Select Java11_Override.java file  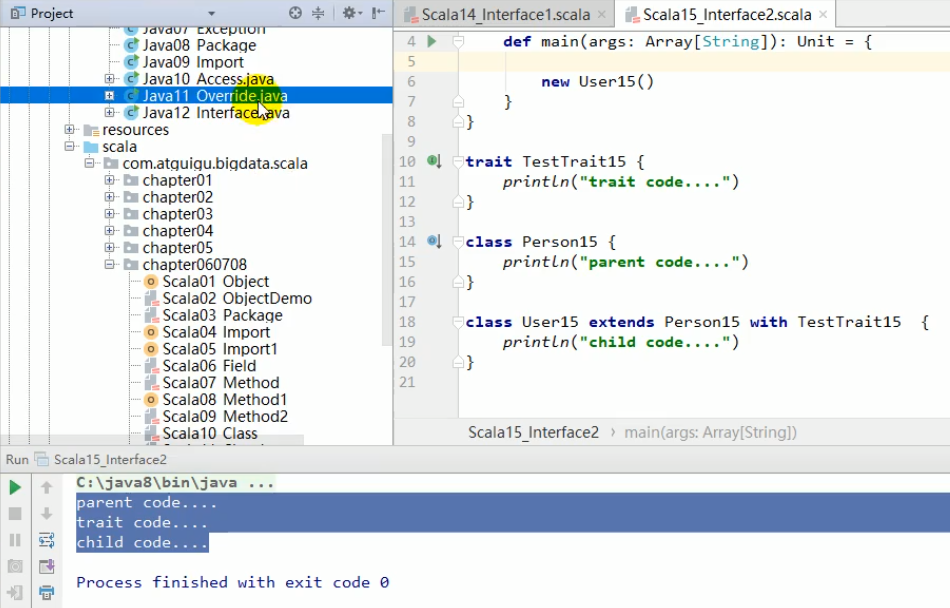point(214,96)
